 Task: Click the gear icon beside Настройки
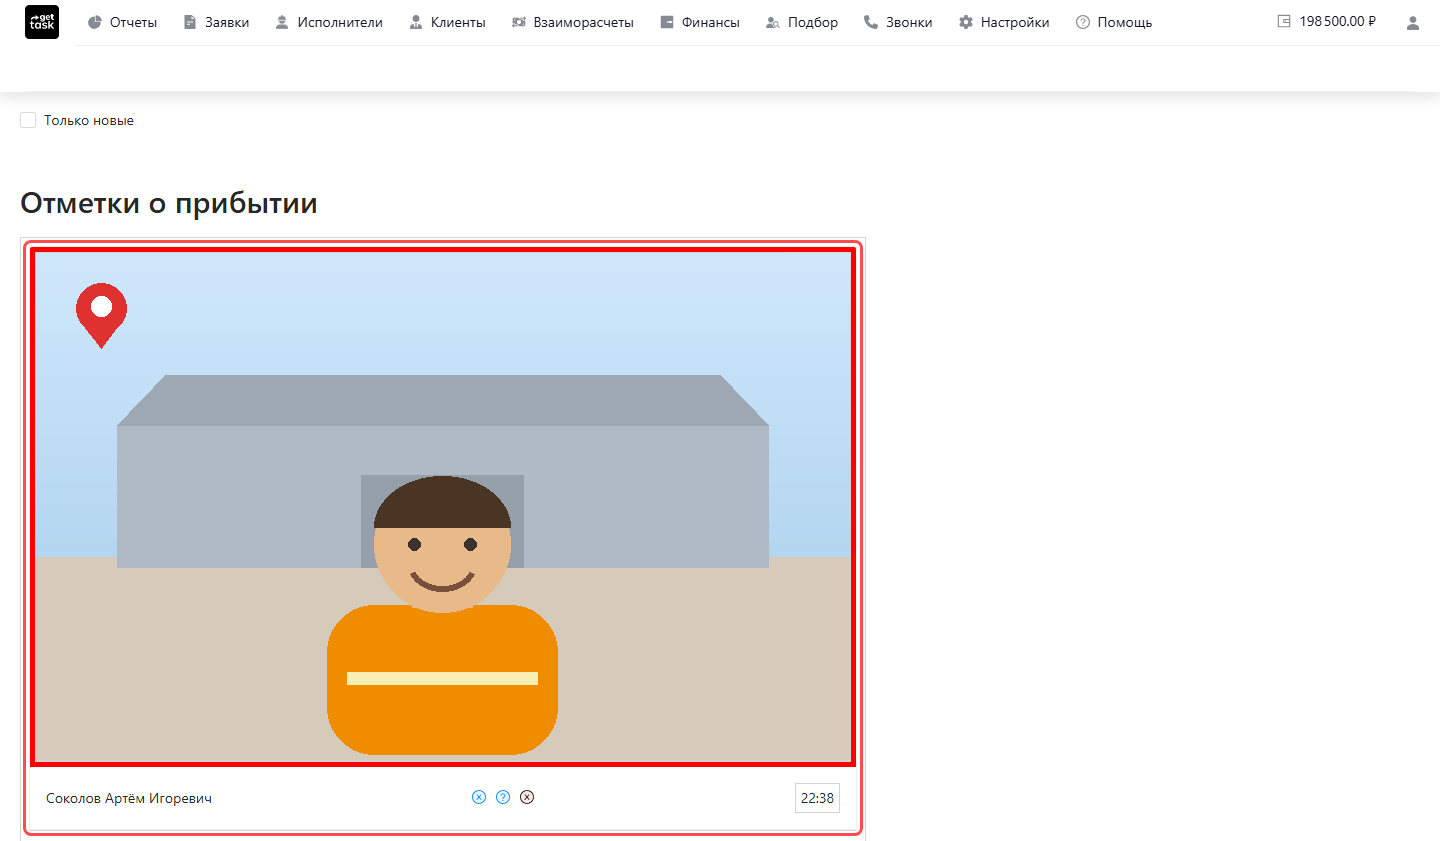(966, 22)
